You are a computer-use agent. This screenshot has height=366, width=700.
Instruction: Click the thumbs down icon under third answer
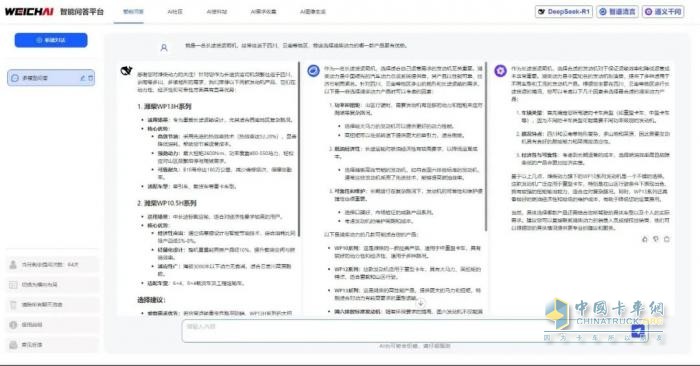pyautogui.click(x=656, y=239)
